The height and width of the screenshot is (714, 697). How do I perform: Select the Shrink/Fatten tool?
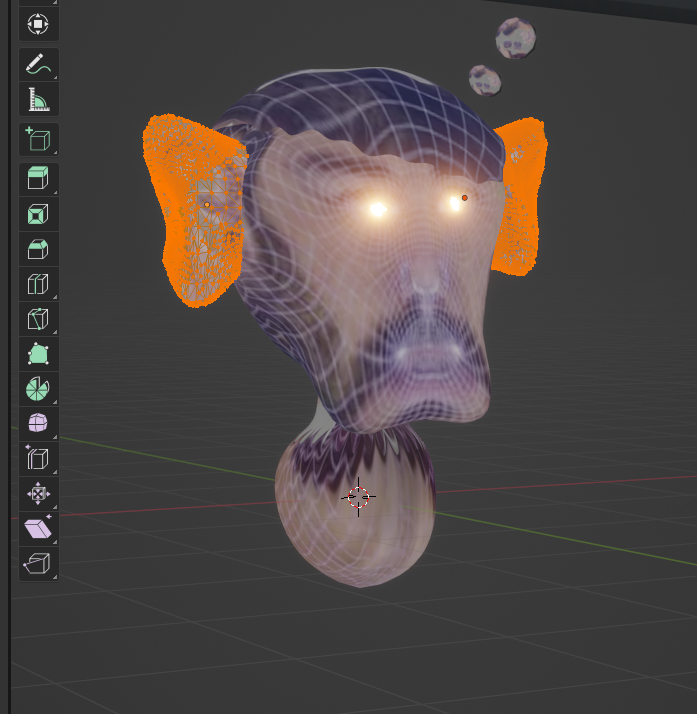[x=39, y=494]
